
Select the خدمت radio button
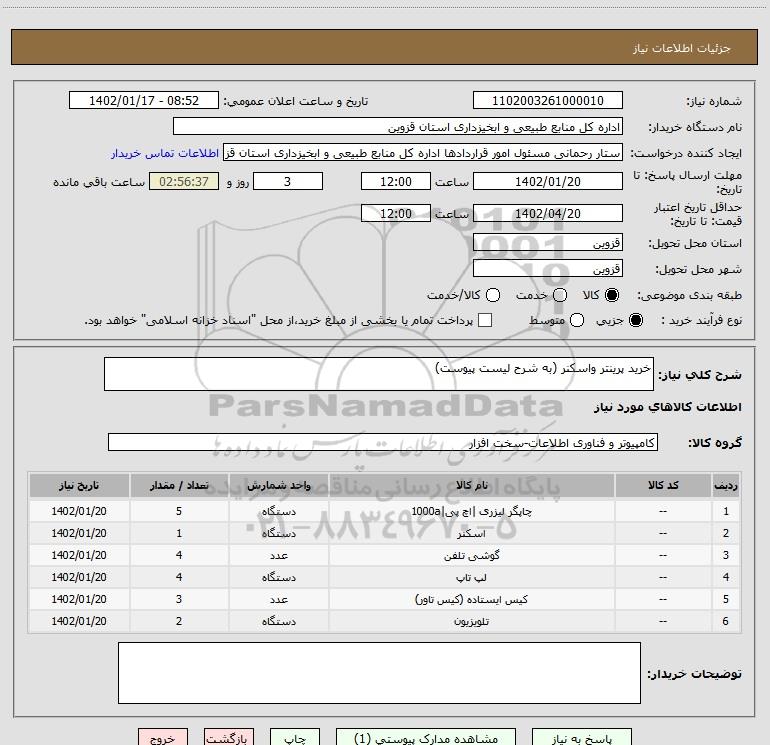point(560,295)
